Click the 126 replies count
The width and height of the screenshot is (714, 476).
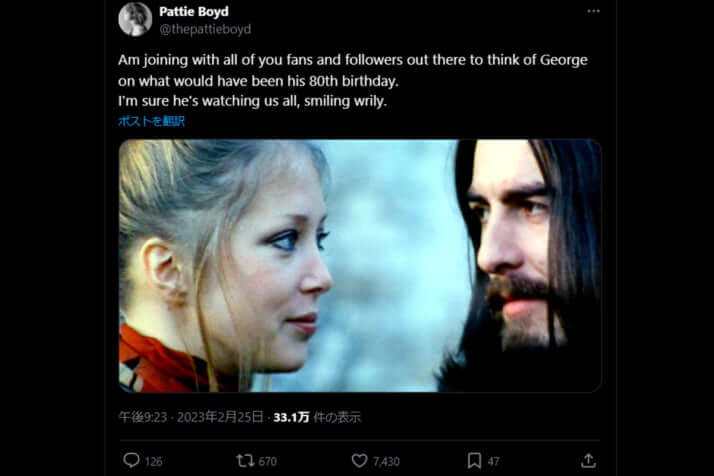154,461
